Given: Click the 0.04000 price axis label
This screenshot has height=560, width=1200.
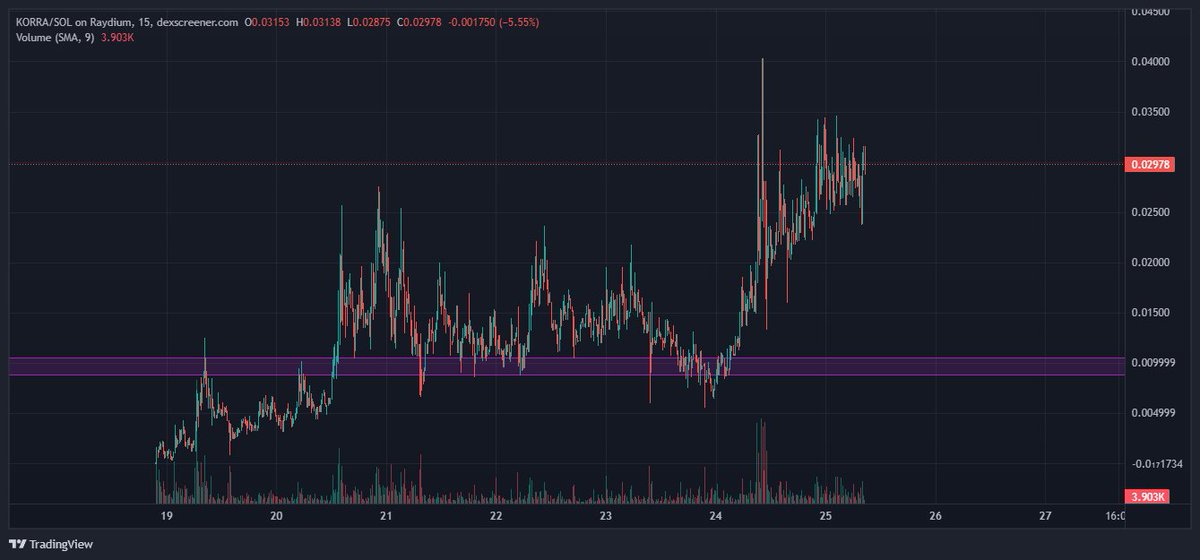Looking at the screenshot, I should (x=1151, y=62).
